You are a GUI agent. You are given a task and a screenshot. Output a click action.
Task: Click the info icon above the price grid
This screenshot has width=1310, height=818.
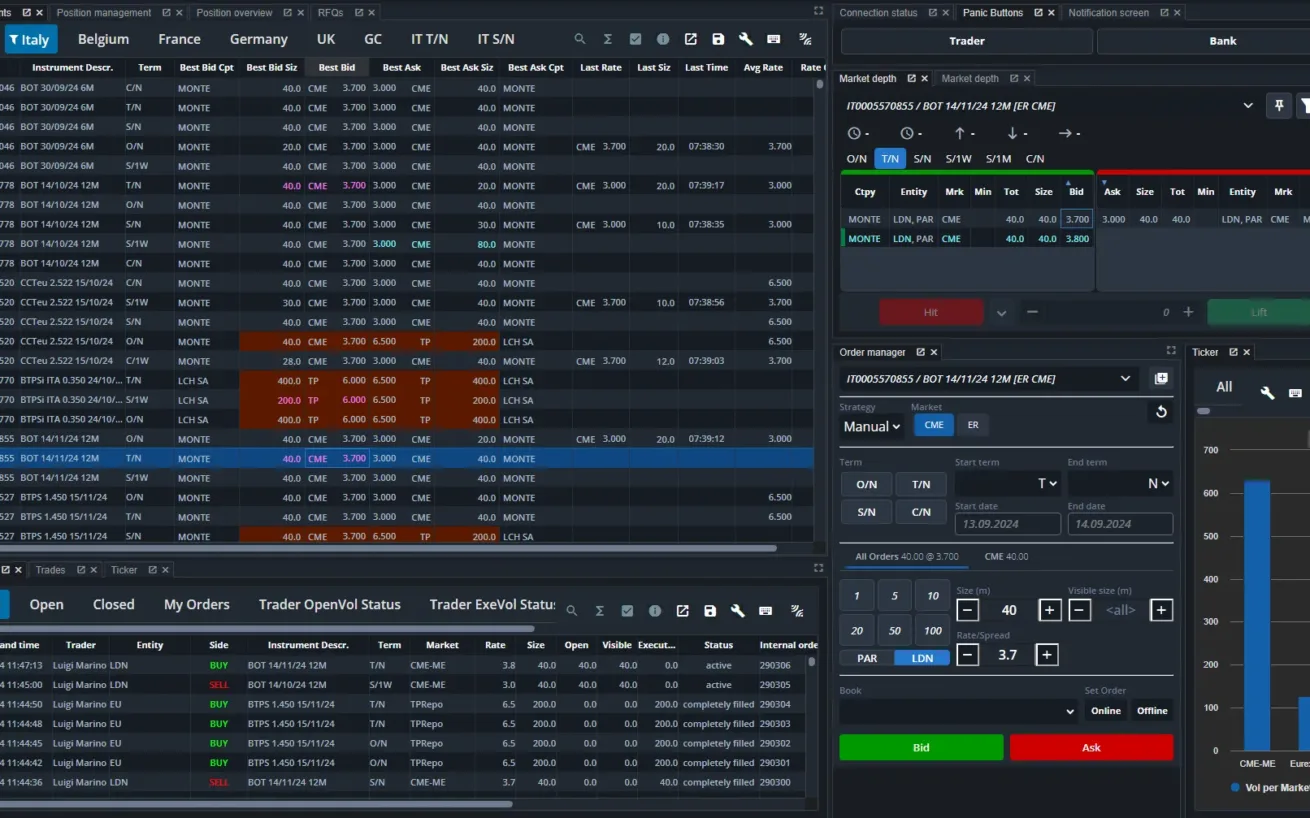(x=662, y=38)
